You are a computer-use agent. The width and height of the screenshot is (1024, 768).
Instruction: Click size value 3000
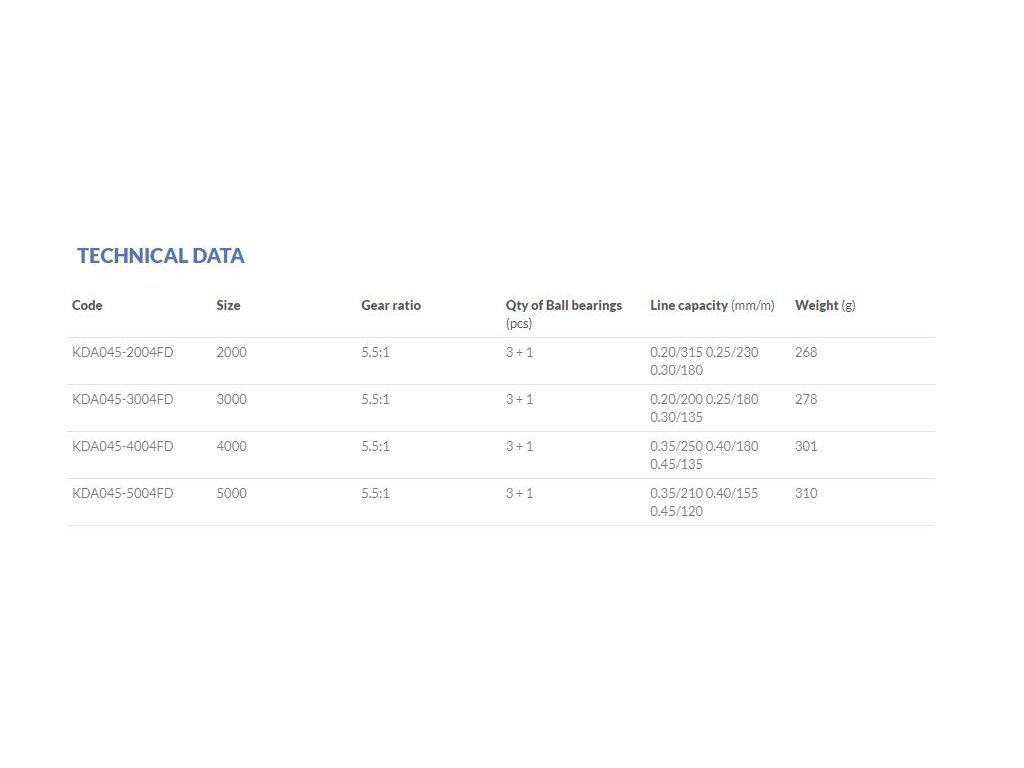(231, 399)
